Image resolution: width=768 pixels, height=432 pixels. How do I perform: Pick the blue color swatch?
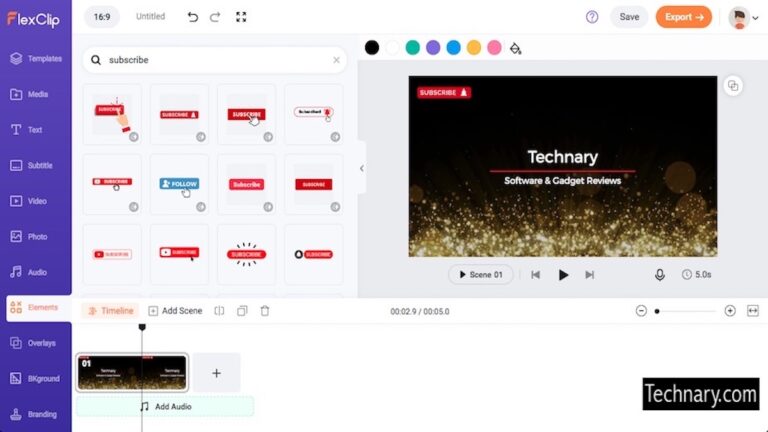pos(454,48)
